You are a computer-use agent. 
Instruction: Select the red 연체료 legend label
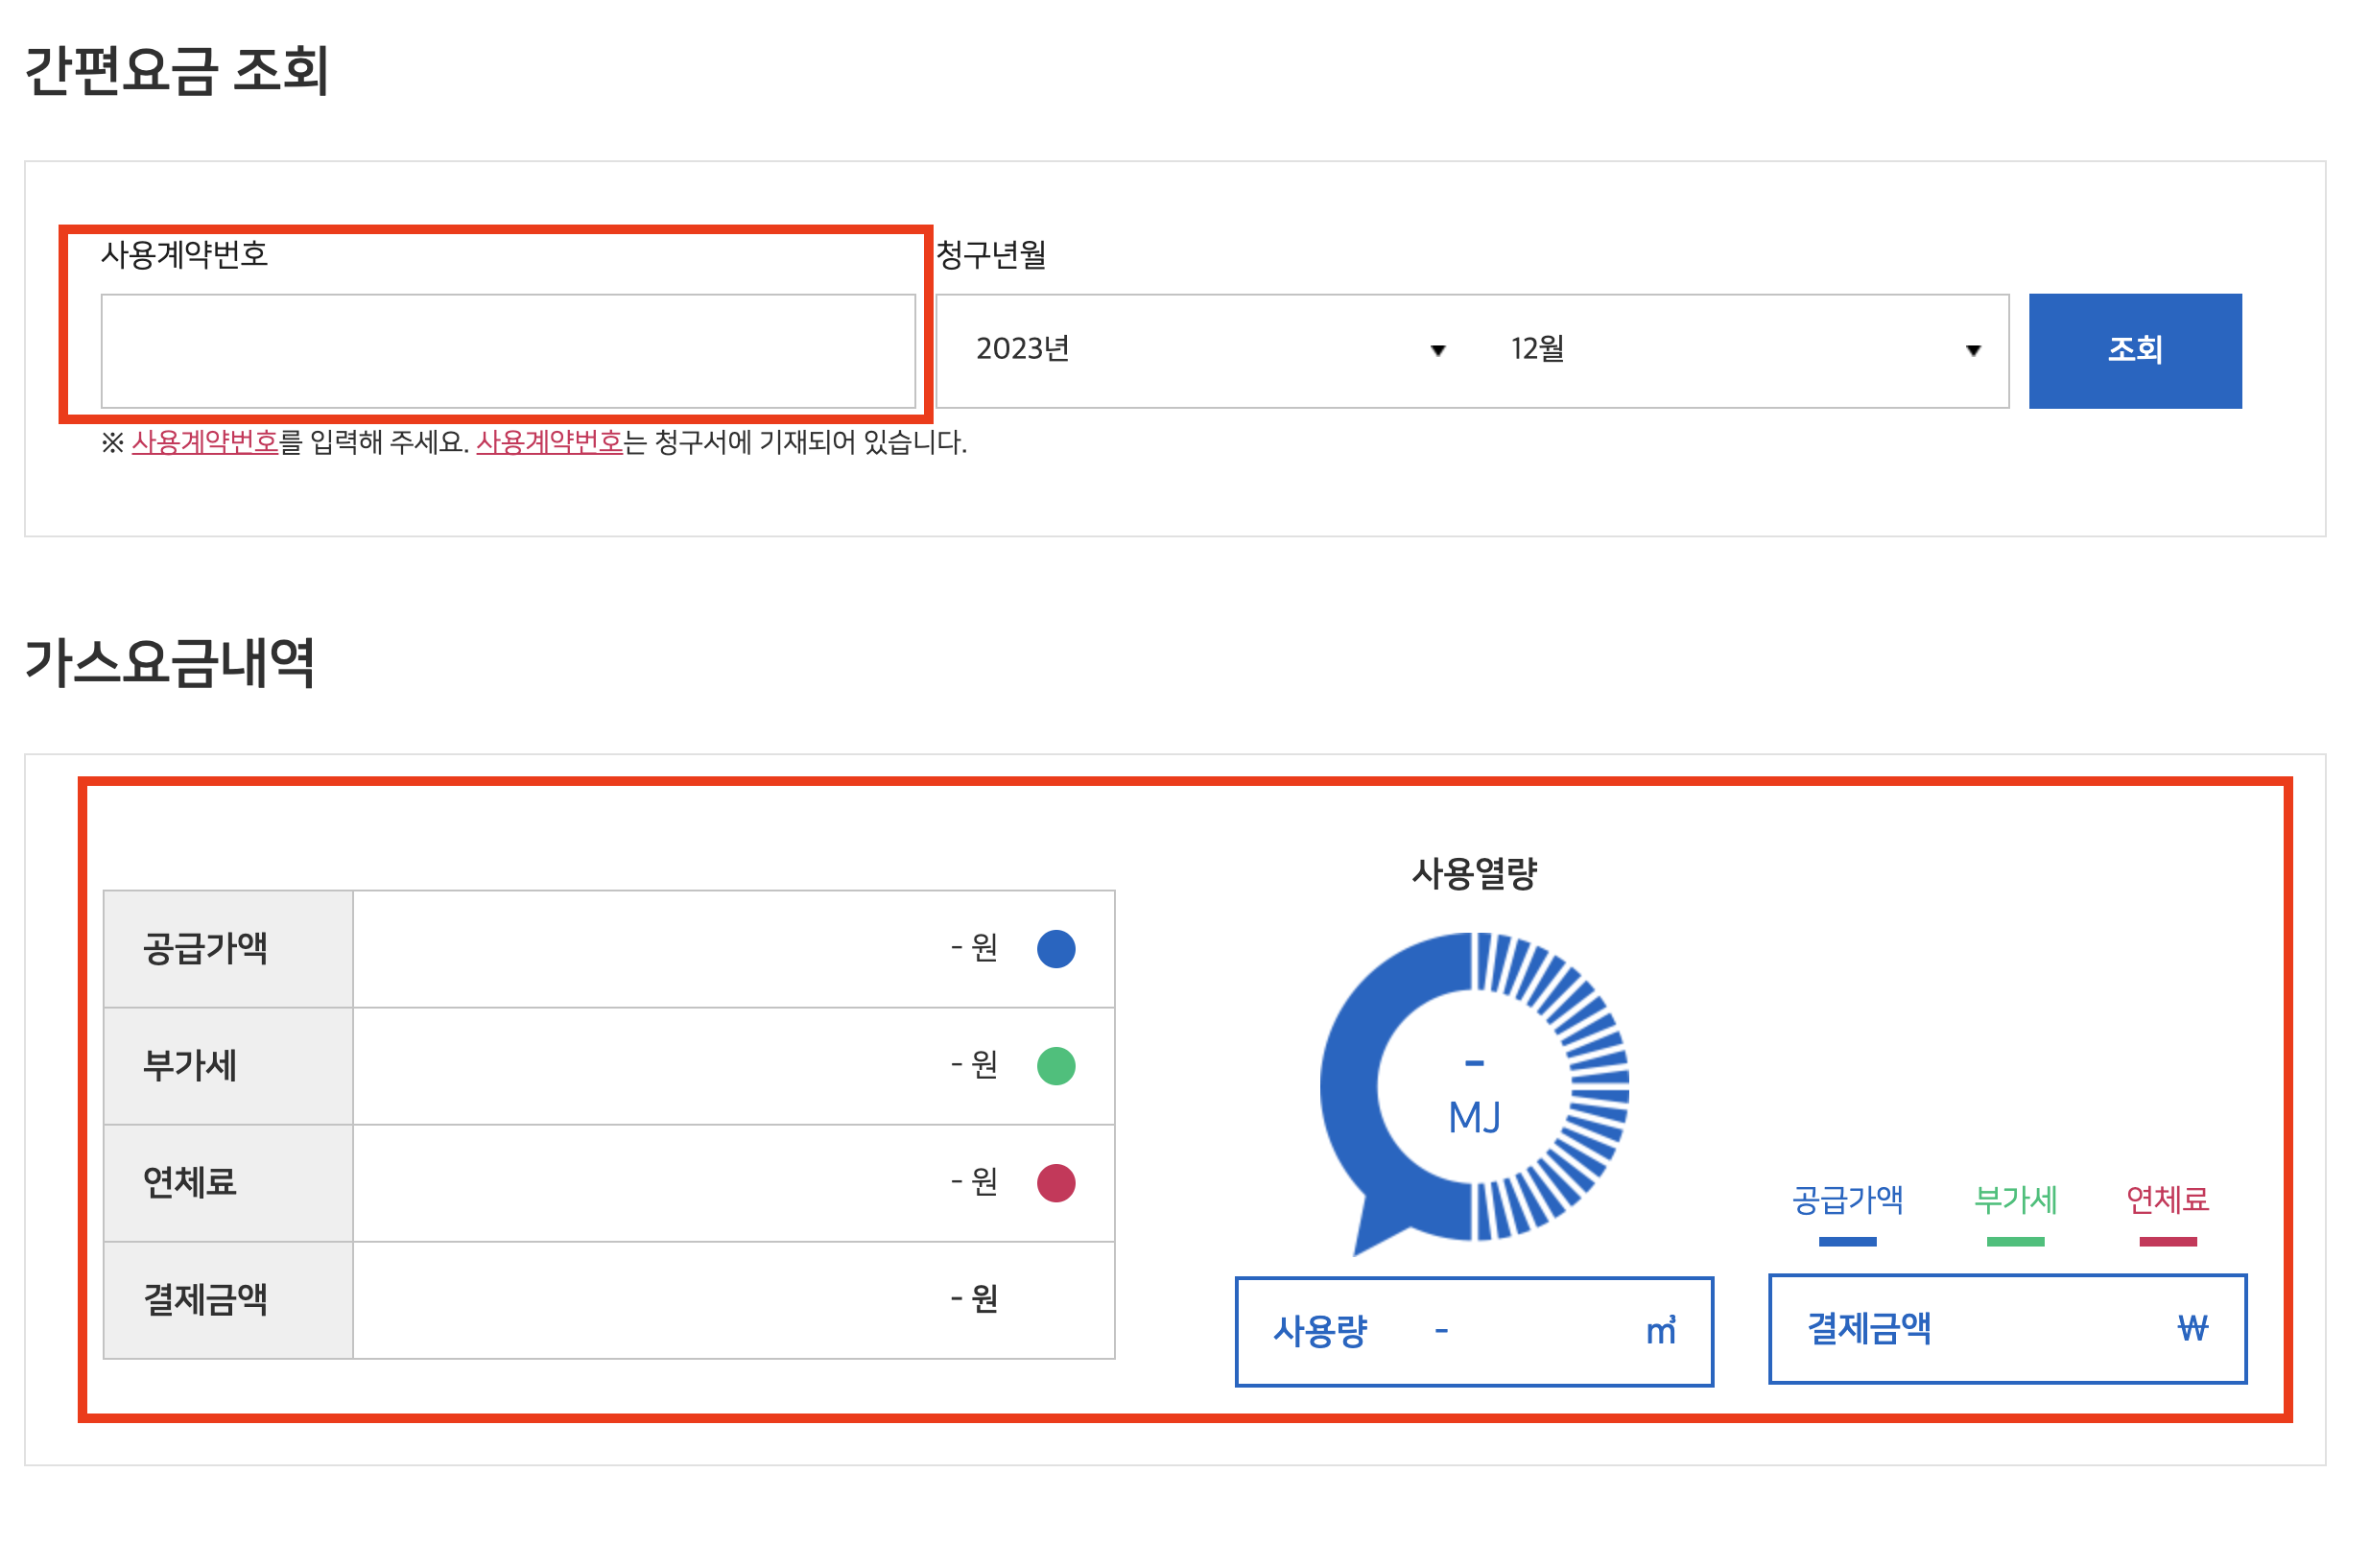click(x=2167, y=1200)
